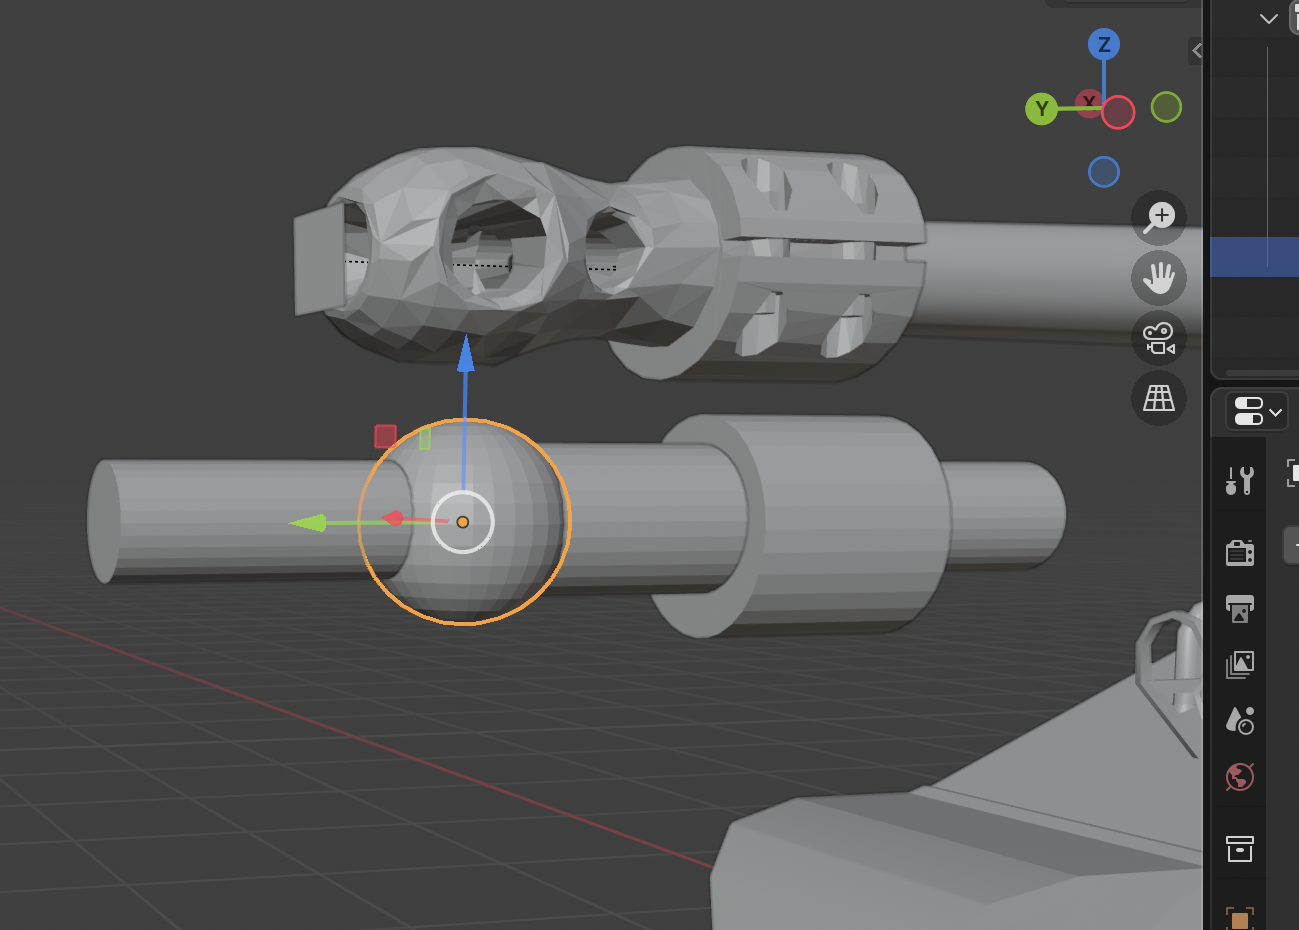Click the Zoom view magnifier button
This screenshot has height=930, width=1299.
(1159, 217)
